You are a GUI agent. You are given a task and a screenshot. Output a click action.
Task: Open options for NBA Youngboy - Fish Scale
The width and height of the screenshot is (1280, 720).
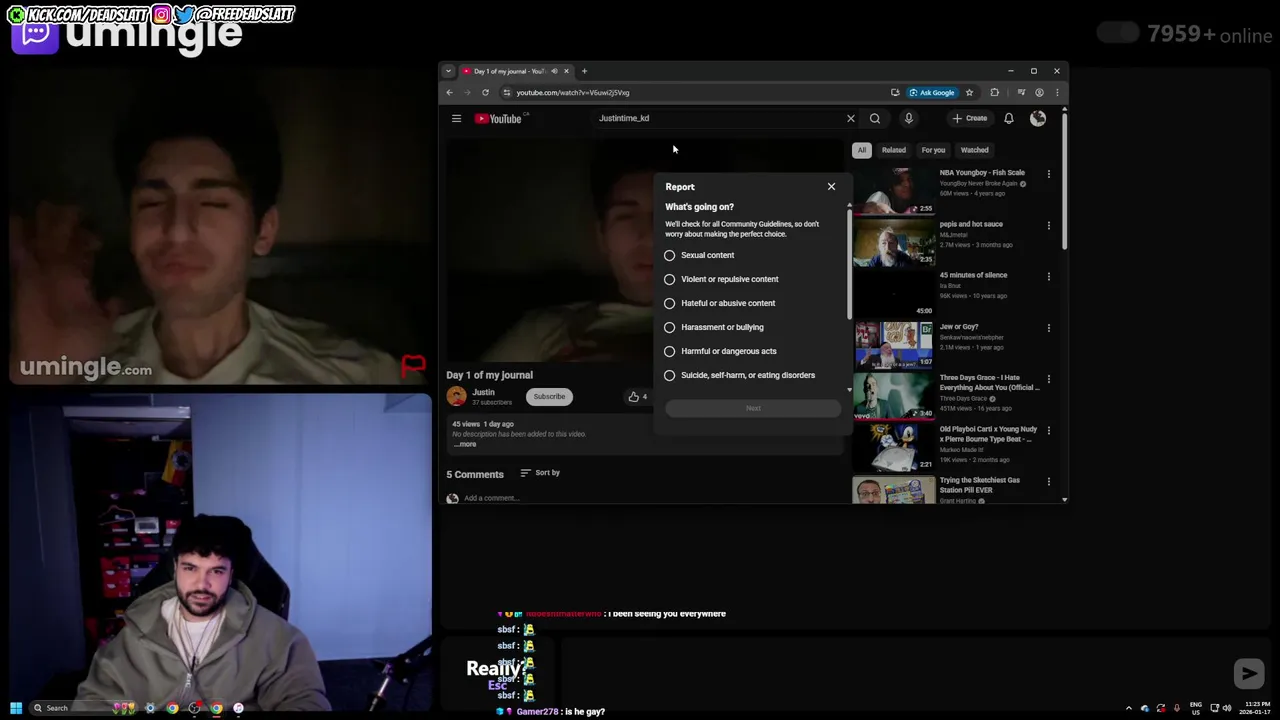tap(1048, 174)
